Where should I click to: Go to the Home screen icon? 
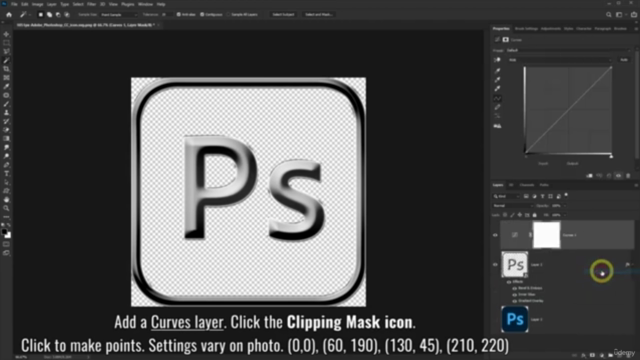tap(9, 15)
